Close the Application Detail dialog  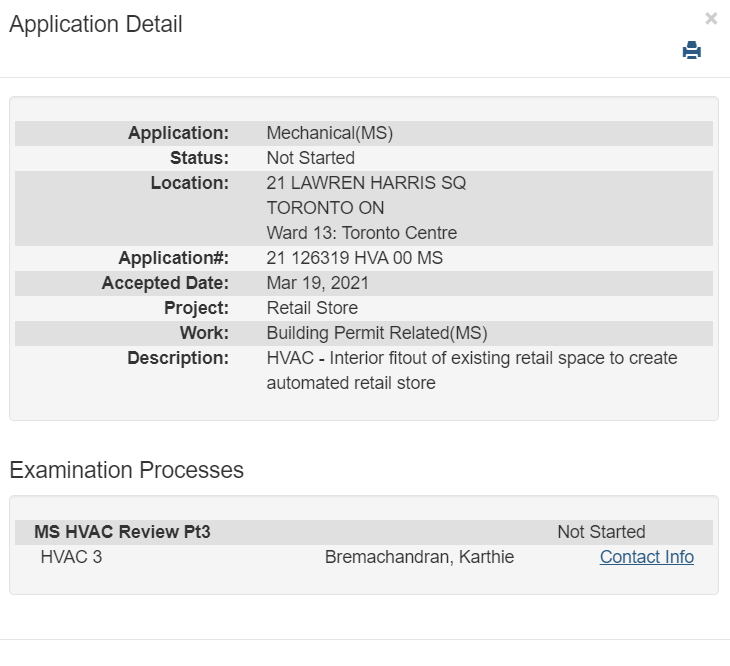(710, 18)
